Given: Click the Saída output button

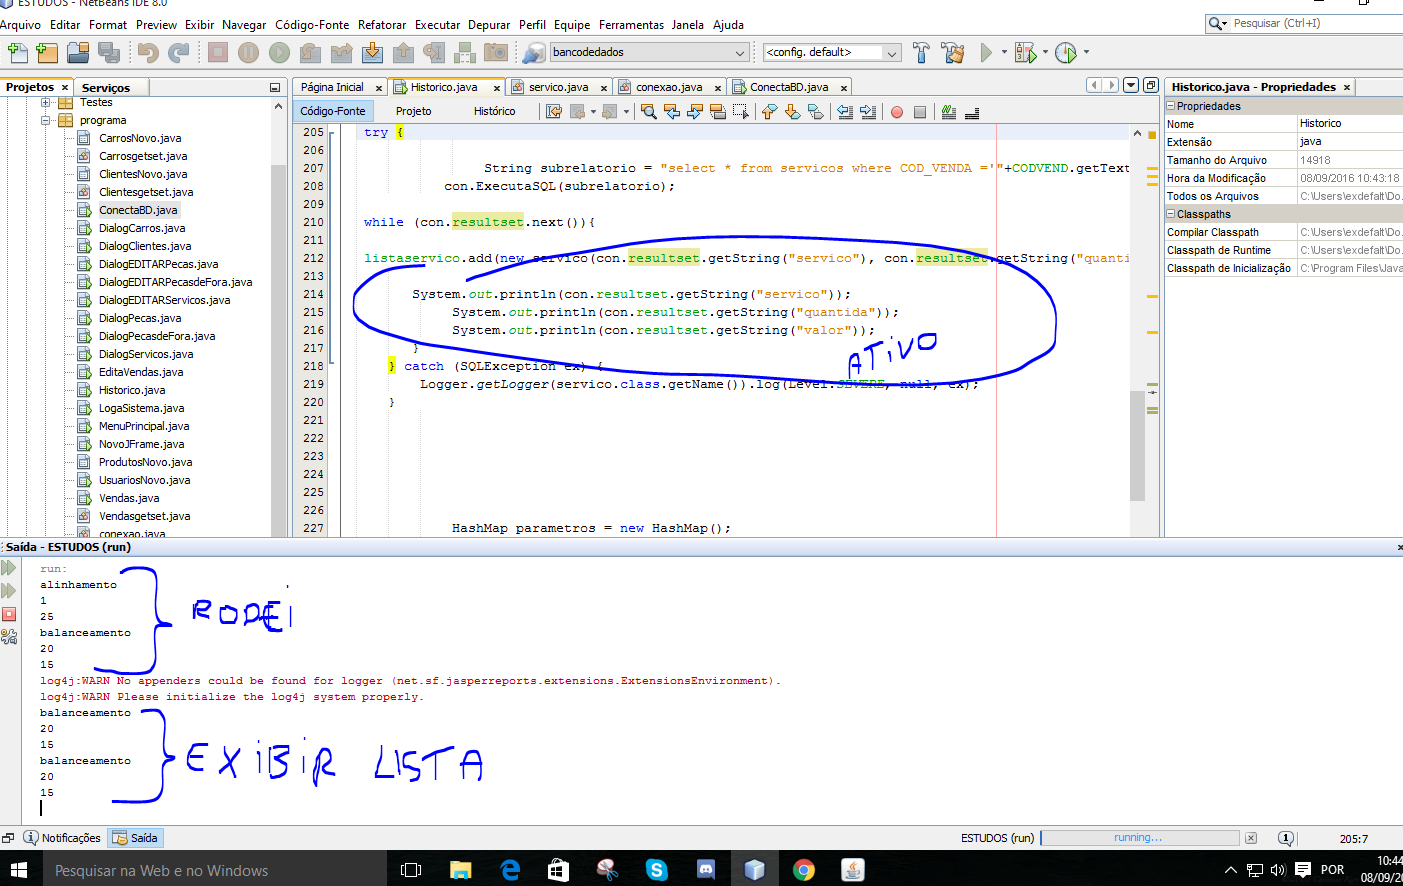Looking at the screenshot, I should point(135,838).
